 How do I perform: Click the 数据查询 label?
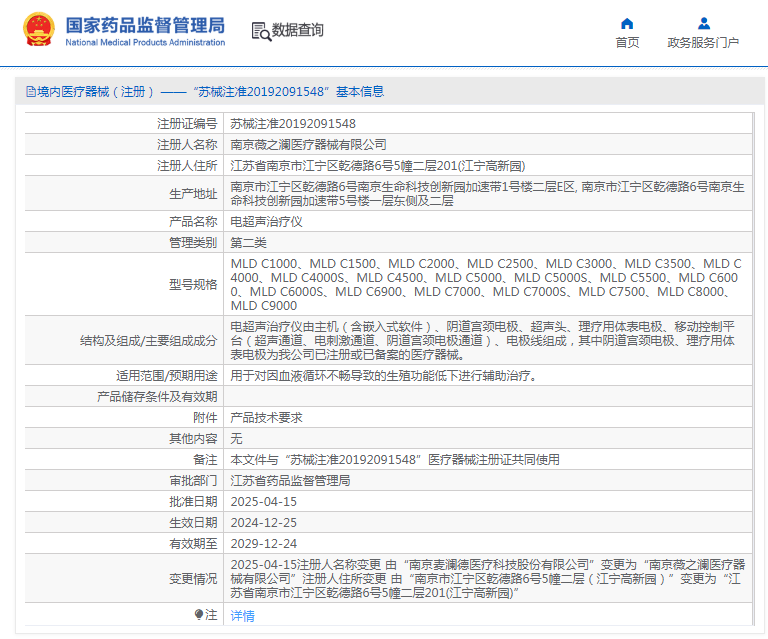coord(298,30)
